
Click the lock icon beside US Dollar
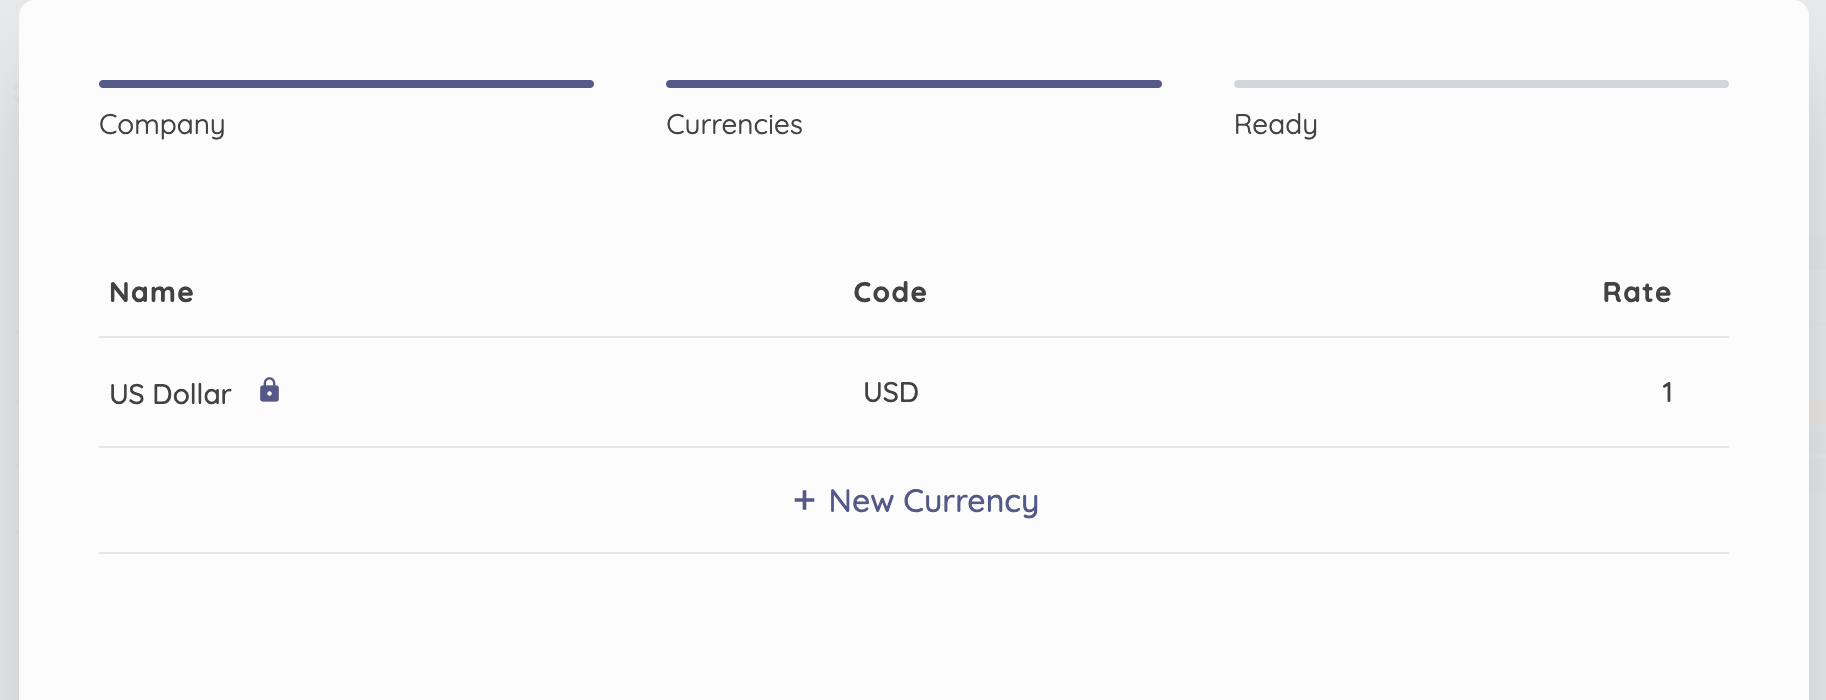click(x=269, y=390)
